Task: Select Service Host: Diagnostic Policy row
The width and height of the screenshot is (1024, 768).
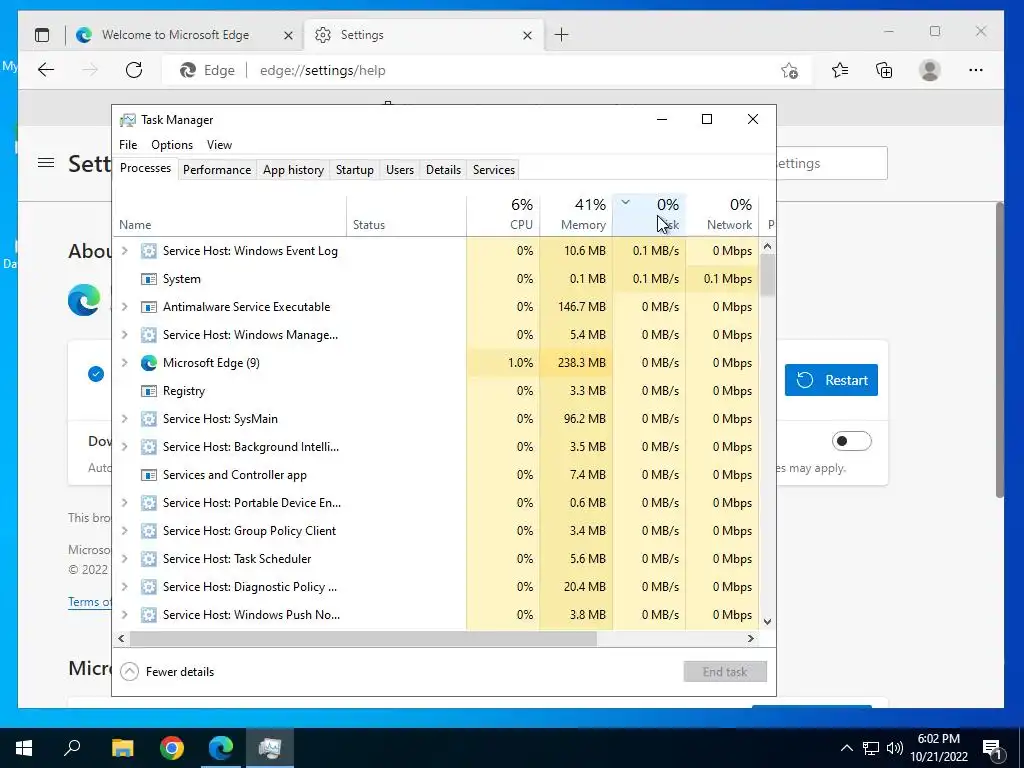Action: pyautogui.click(x=436, y=586)
